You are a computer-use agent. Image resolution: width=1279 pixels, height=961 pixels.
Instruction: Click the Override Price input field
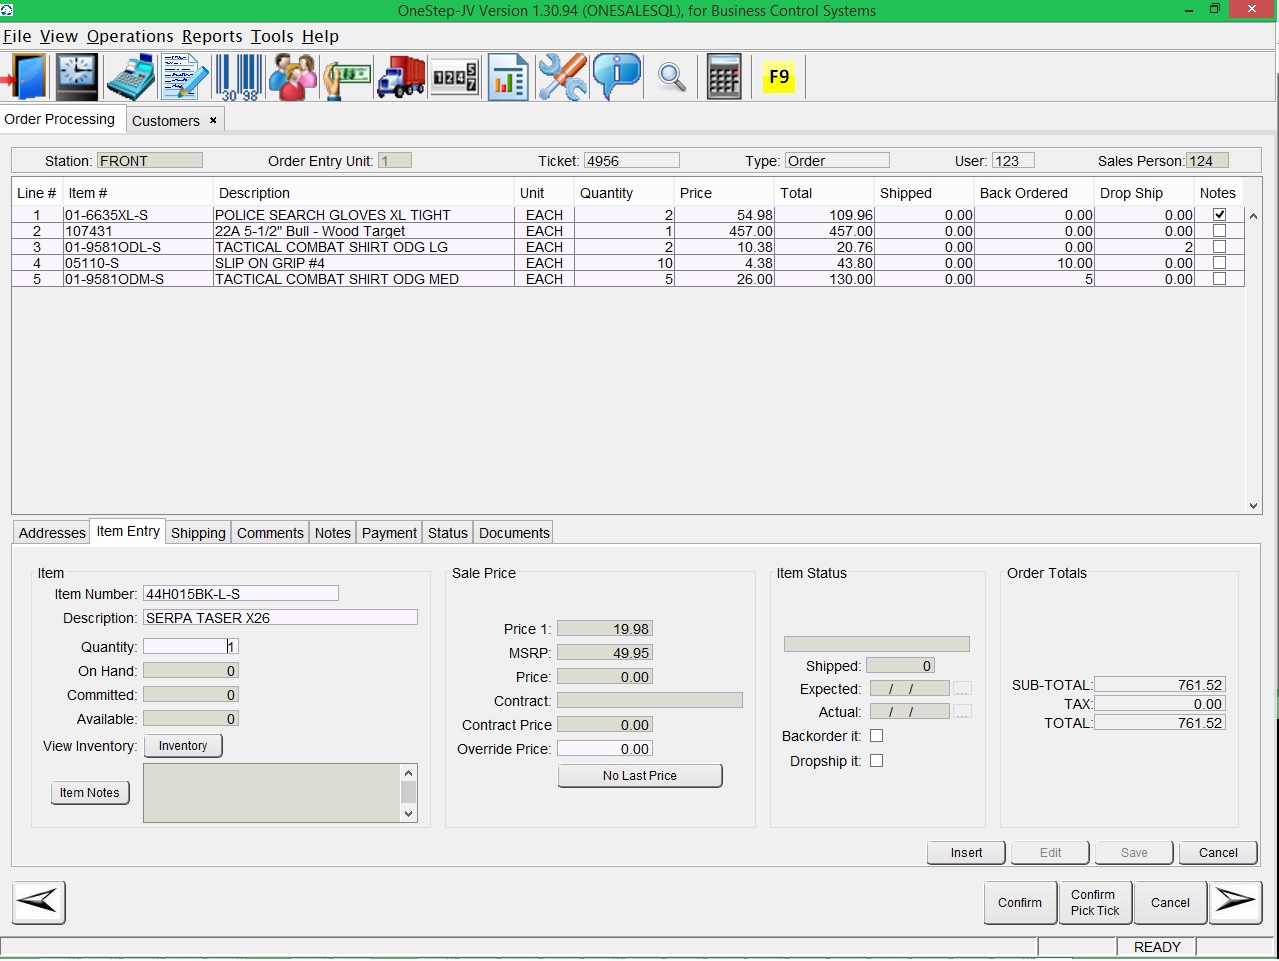point(604,749)
